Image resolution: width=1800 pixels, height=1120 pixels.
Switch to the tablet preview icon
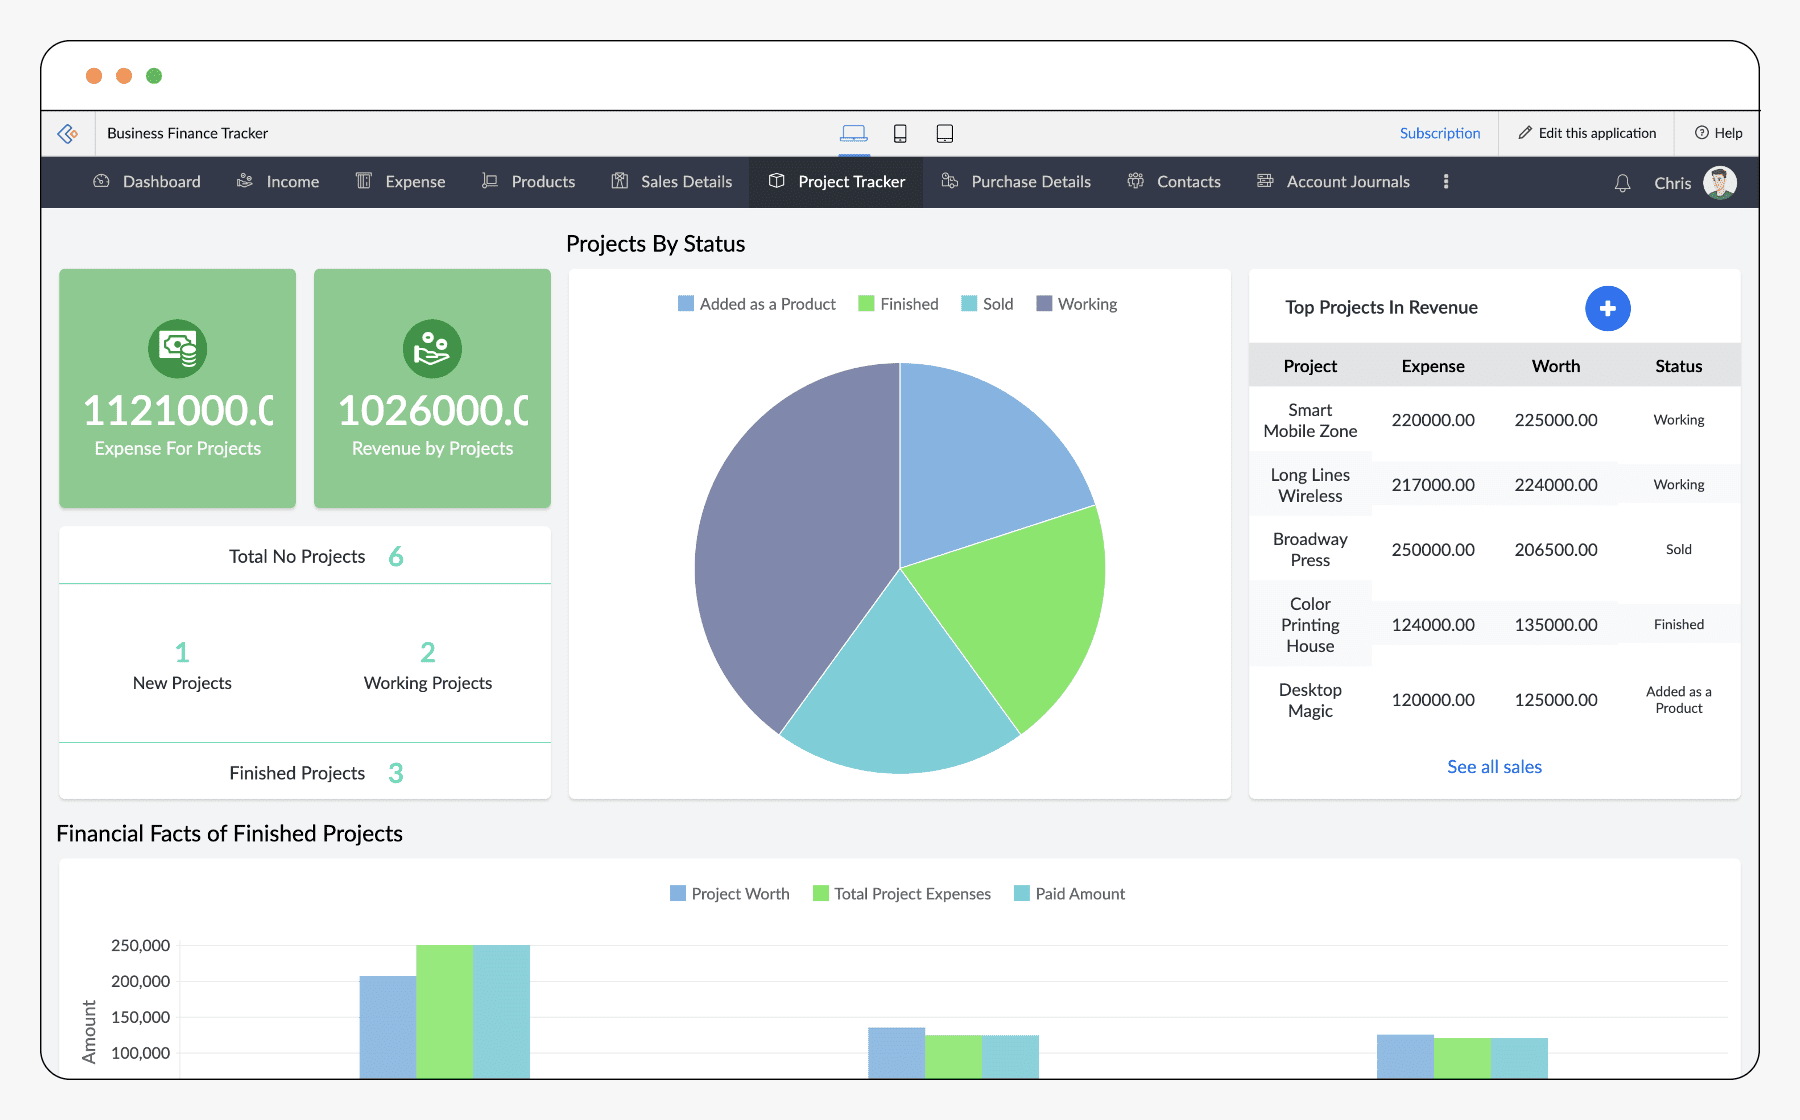click(x=944, y=132)
